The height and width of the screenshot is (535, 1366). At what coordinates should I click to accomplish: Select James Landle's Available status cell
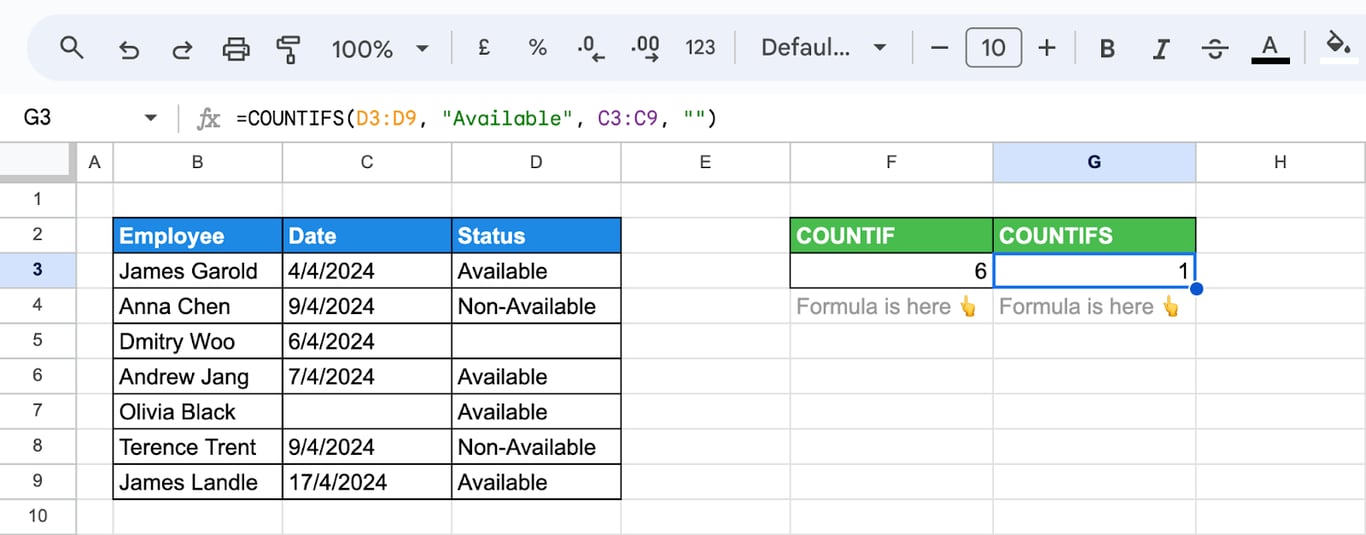pos(536,482)
